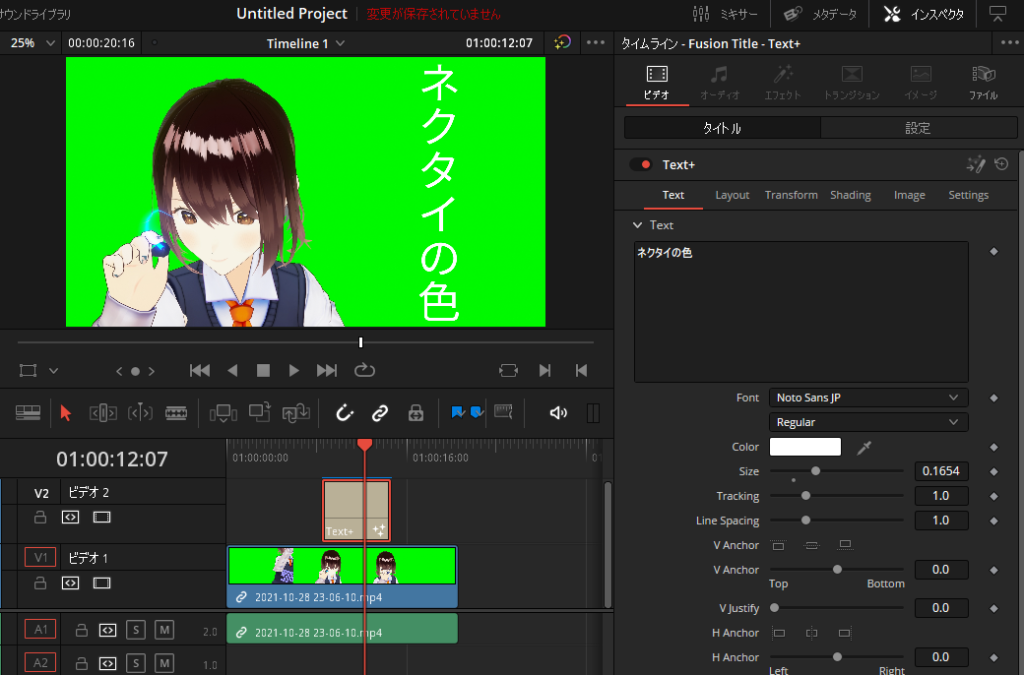Toggle position lock icon

pyautogui.click(x=415, y=413)
